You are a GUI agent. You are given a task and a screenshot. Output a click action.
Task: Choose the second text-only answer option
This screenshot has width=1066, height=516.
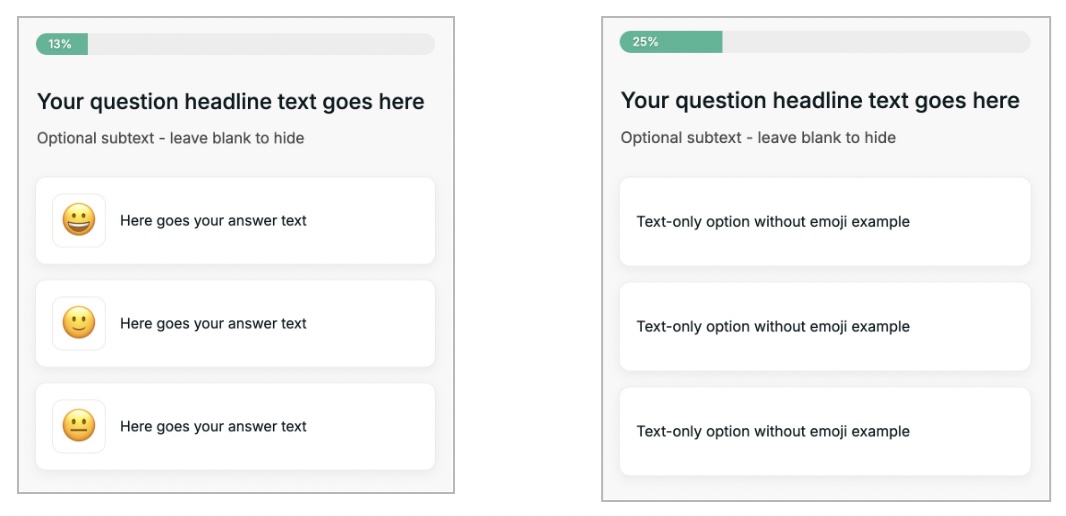click(x=824, y=327)
